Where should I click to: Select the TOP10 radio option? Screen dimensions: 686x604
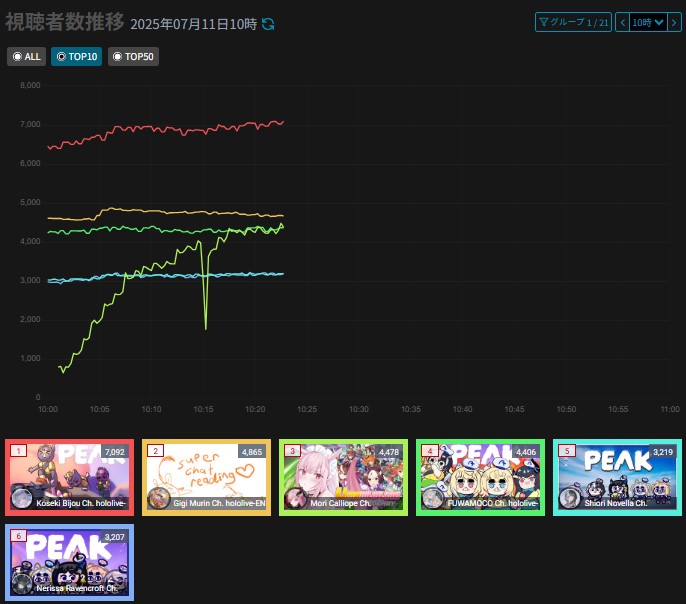77,56
